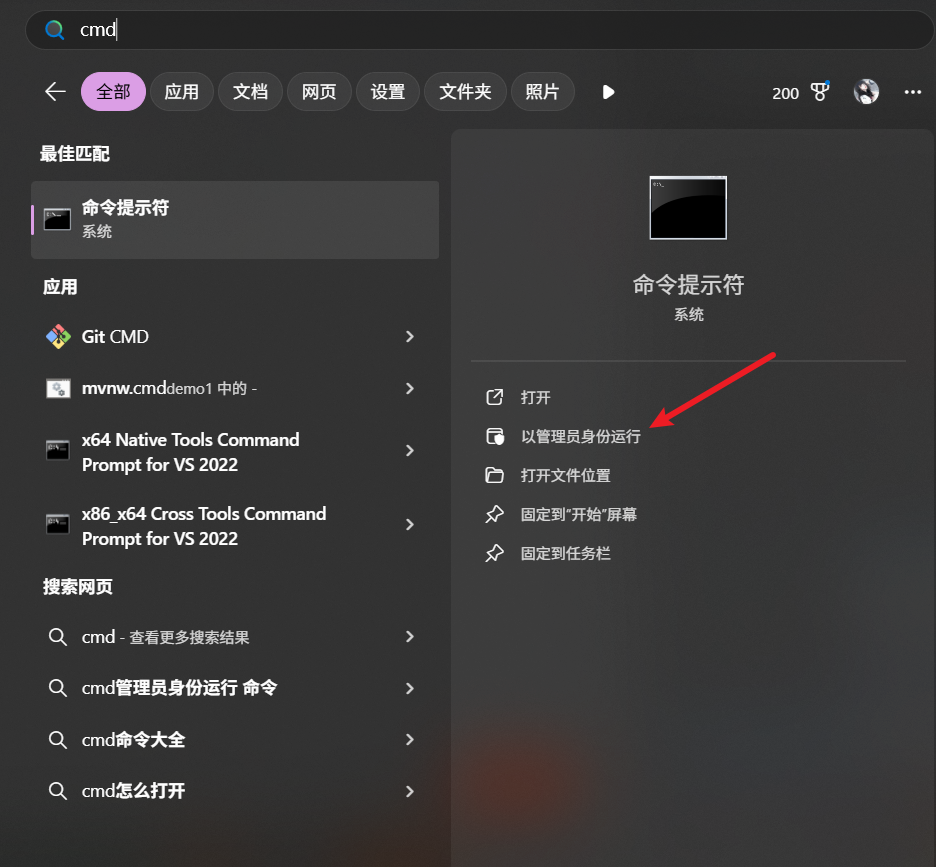
Task: Expand the Git CMD result chevron
Action: [x=410, y=337]
